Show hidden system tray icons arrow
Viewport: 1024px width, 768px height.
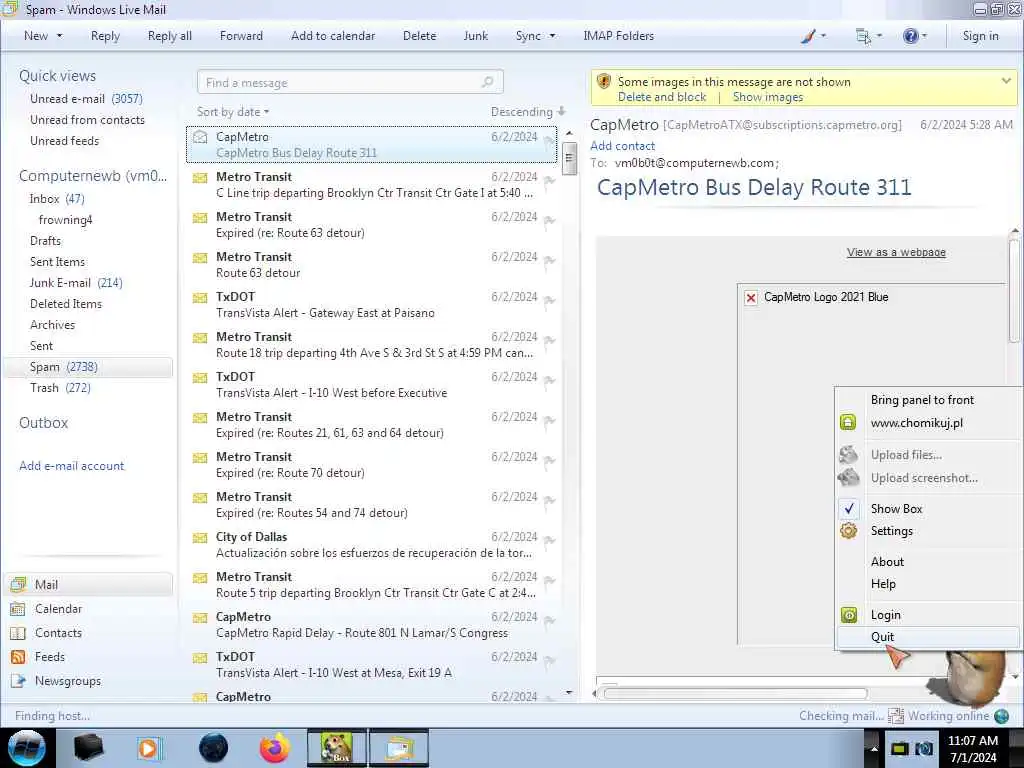click(x=874, y=748)
